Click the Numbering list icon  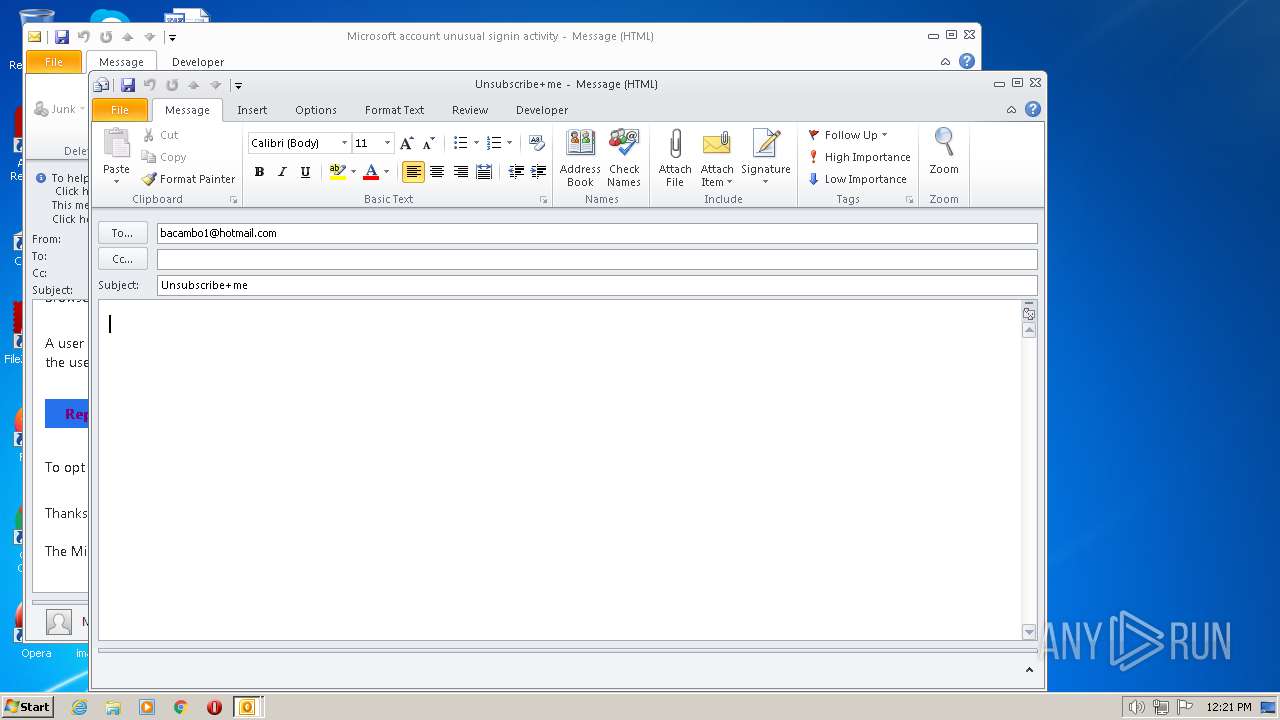click(494, 143)
